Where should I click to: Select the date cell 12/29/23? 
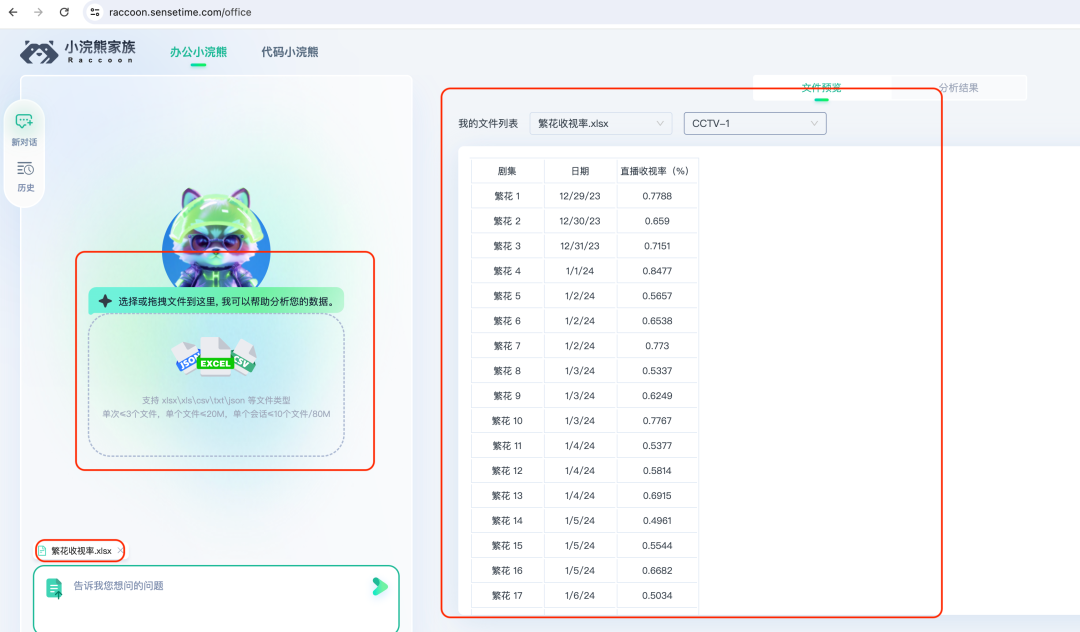(580, 196)
